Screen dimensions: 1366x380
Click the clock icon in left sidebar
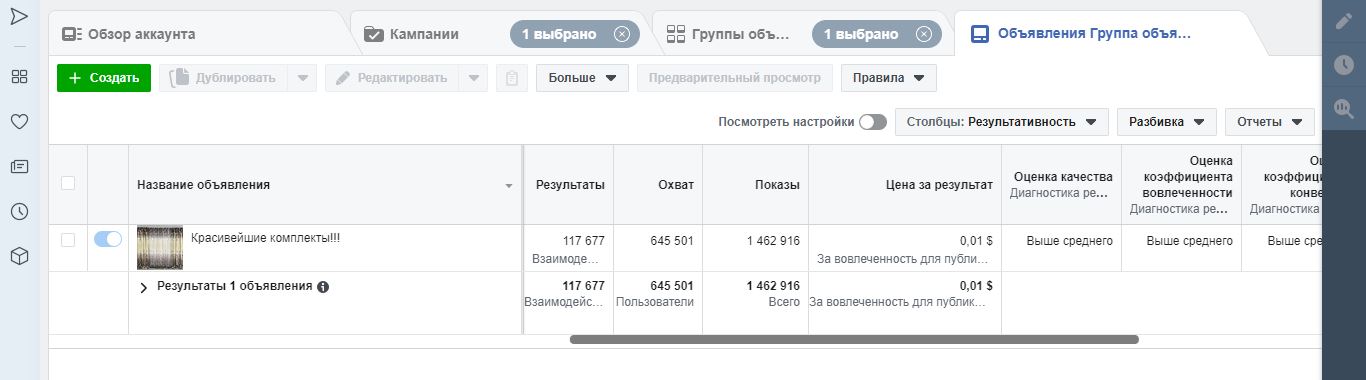coord(19,212)
